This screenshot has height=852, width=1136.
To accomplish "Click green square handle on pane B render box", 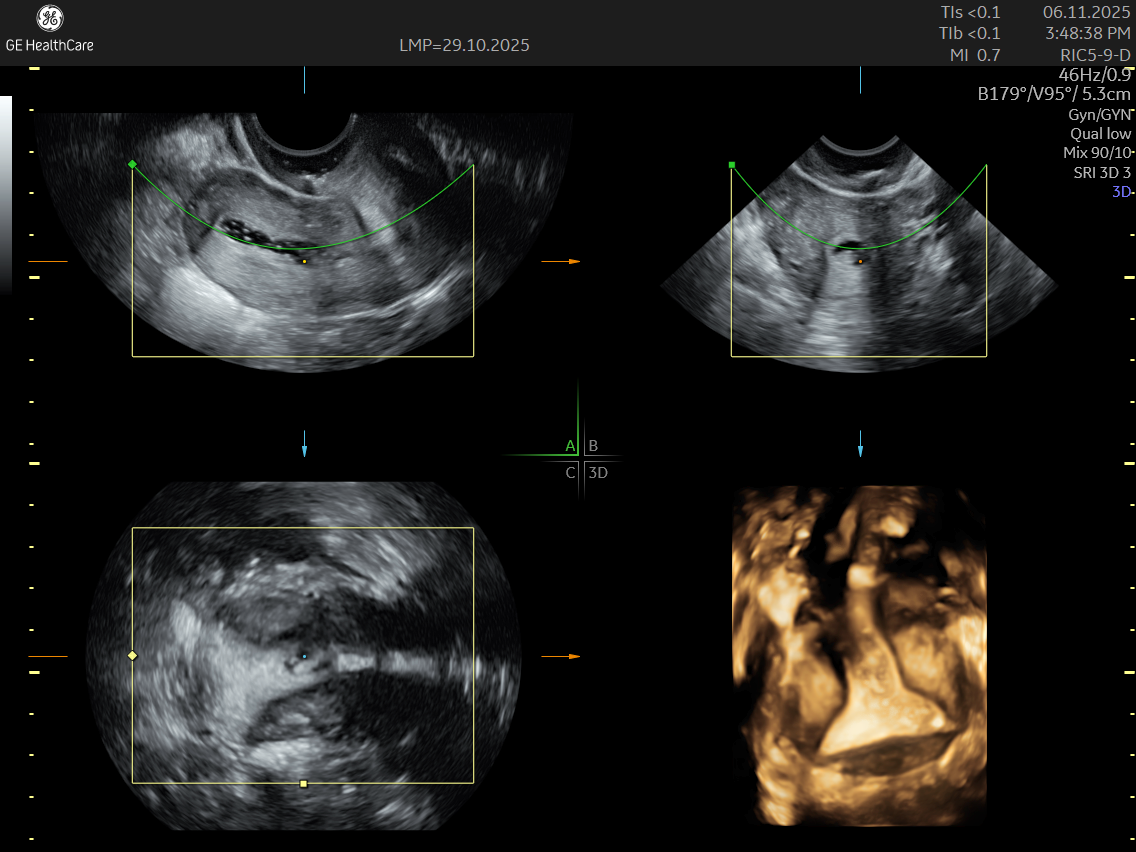I will (732, 164).
